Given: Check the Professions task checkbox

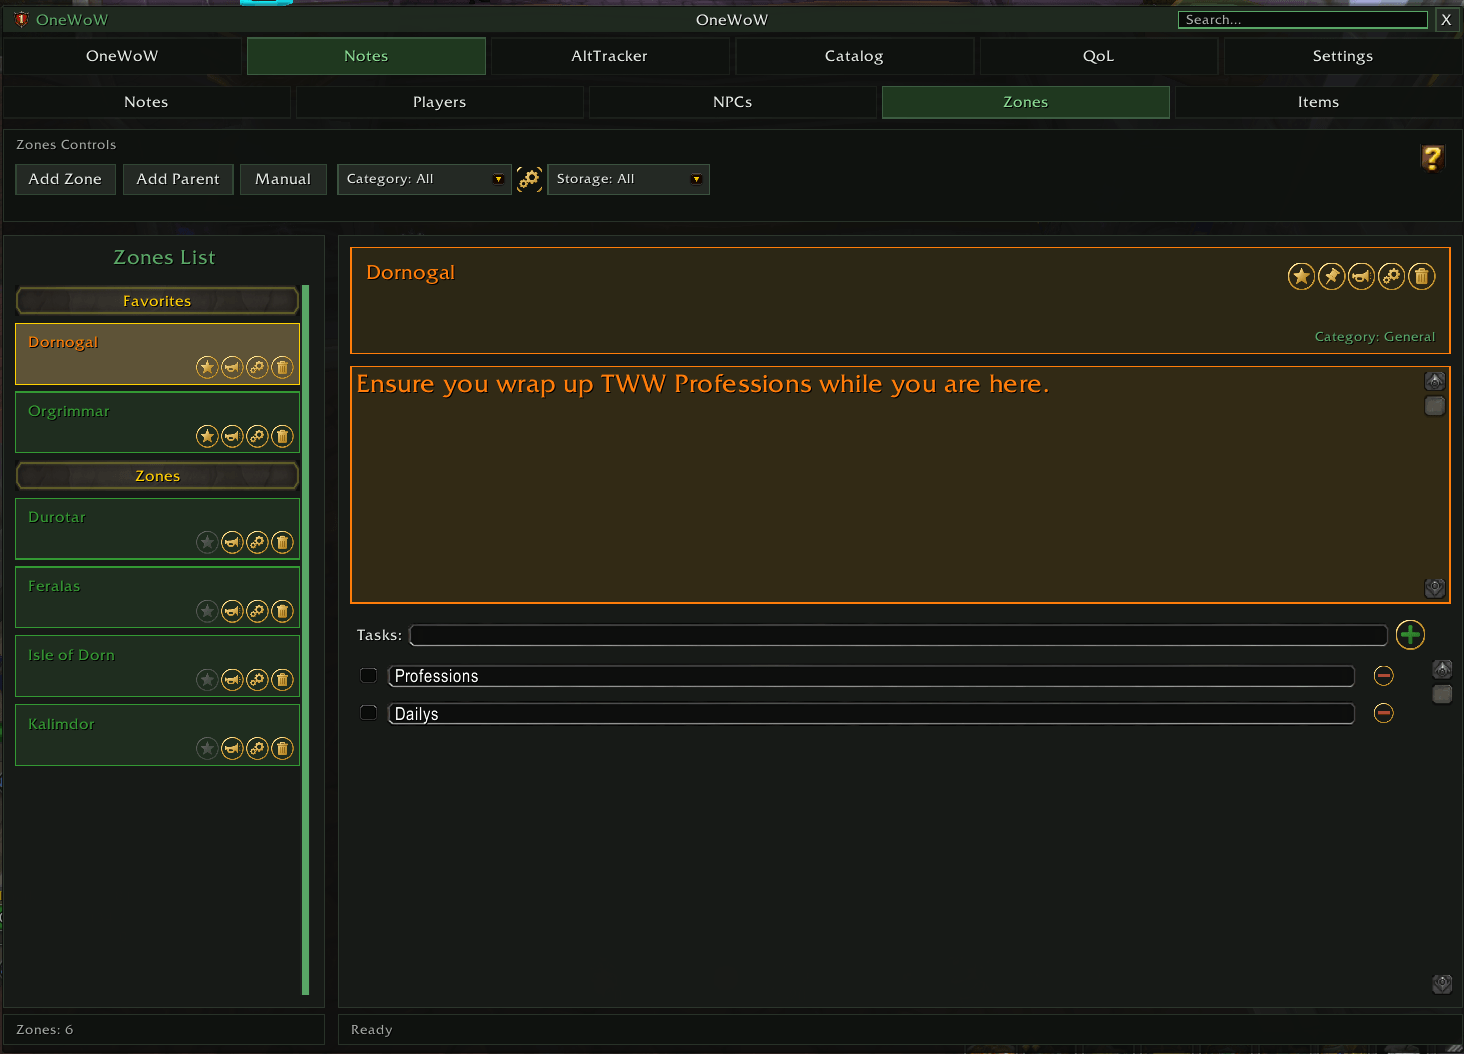Looking at the screenshot, I should pyautogui.click(x=368, y=675).
